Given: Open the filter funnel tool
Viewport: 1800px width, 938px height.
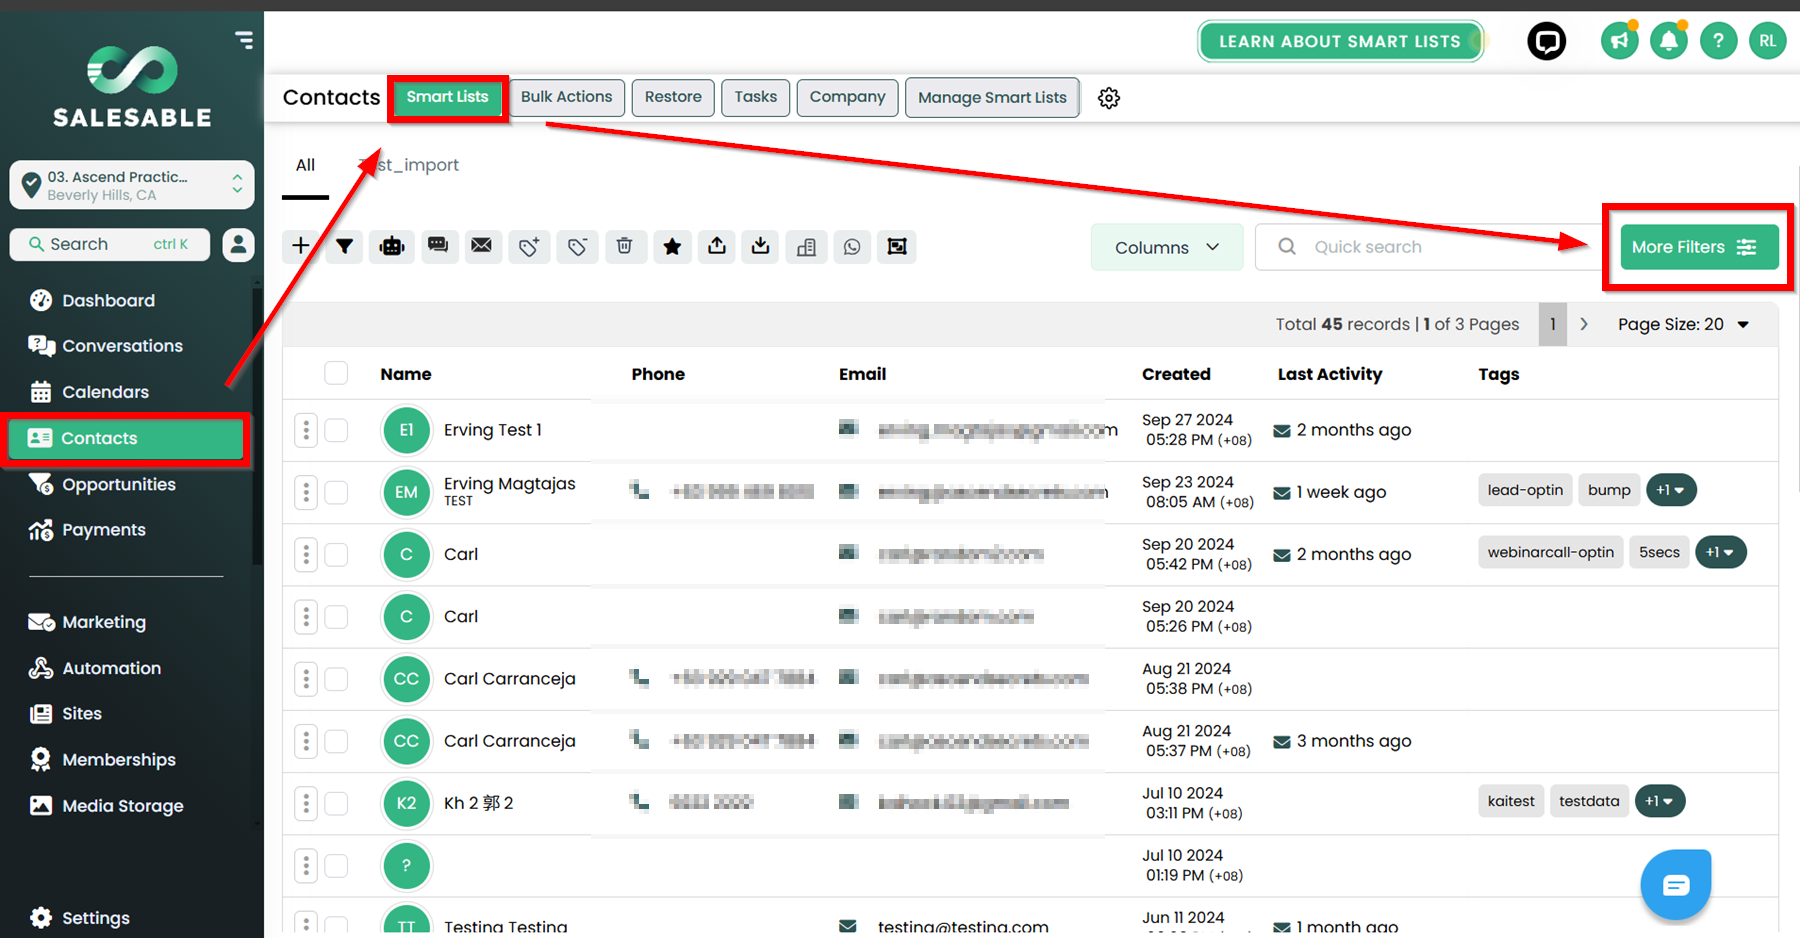Looking at the screenshot, I should pyautogui.click(x=345, y=246).
